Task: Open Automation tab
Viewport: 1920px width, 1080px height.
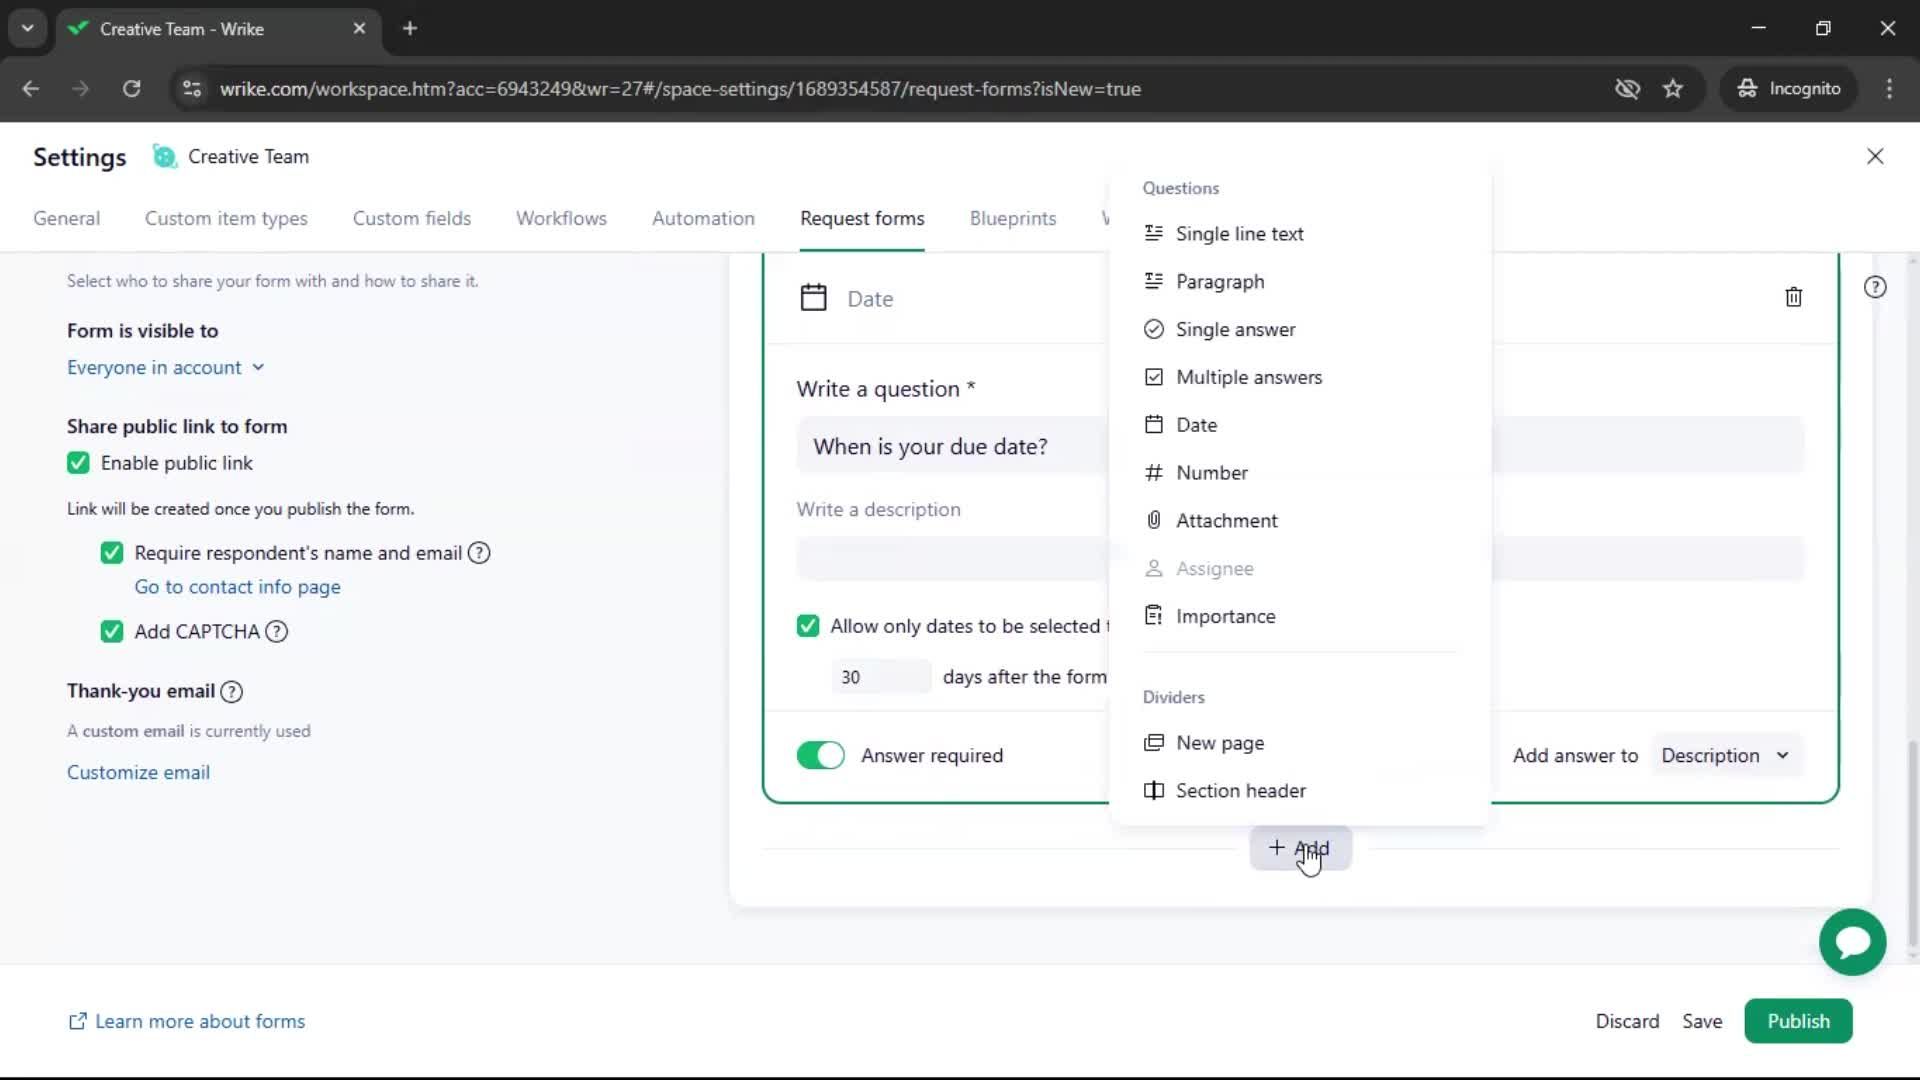Action: pos(703,219)
